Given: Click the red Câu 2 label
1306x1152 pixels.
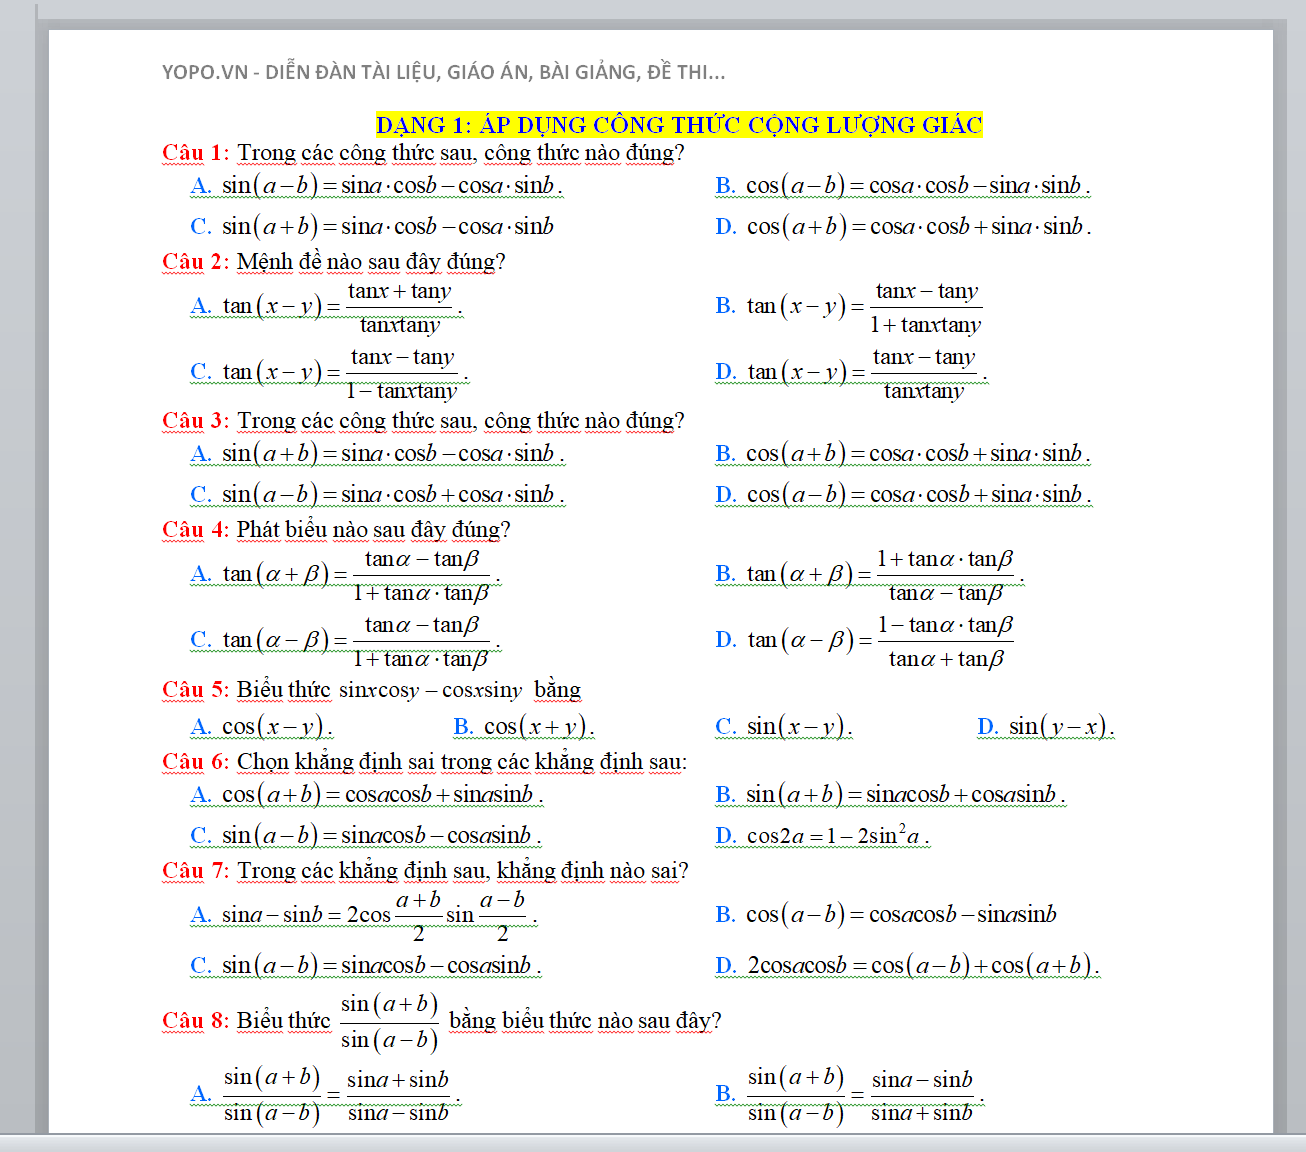Looking at the screenshot, I should 195,262.
